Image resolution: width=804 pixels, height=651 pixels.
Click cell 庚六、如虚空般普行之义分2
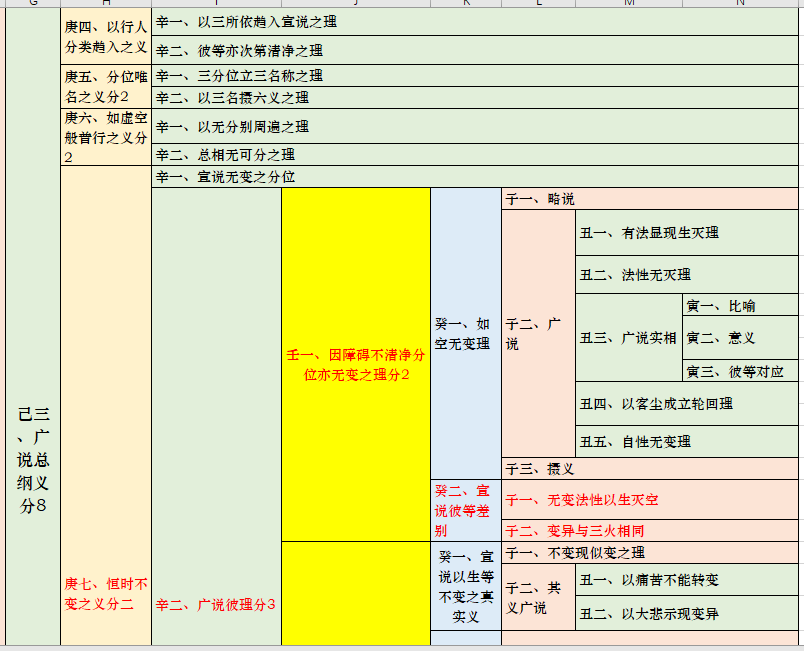[106, 137]
